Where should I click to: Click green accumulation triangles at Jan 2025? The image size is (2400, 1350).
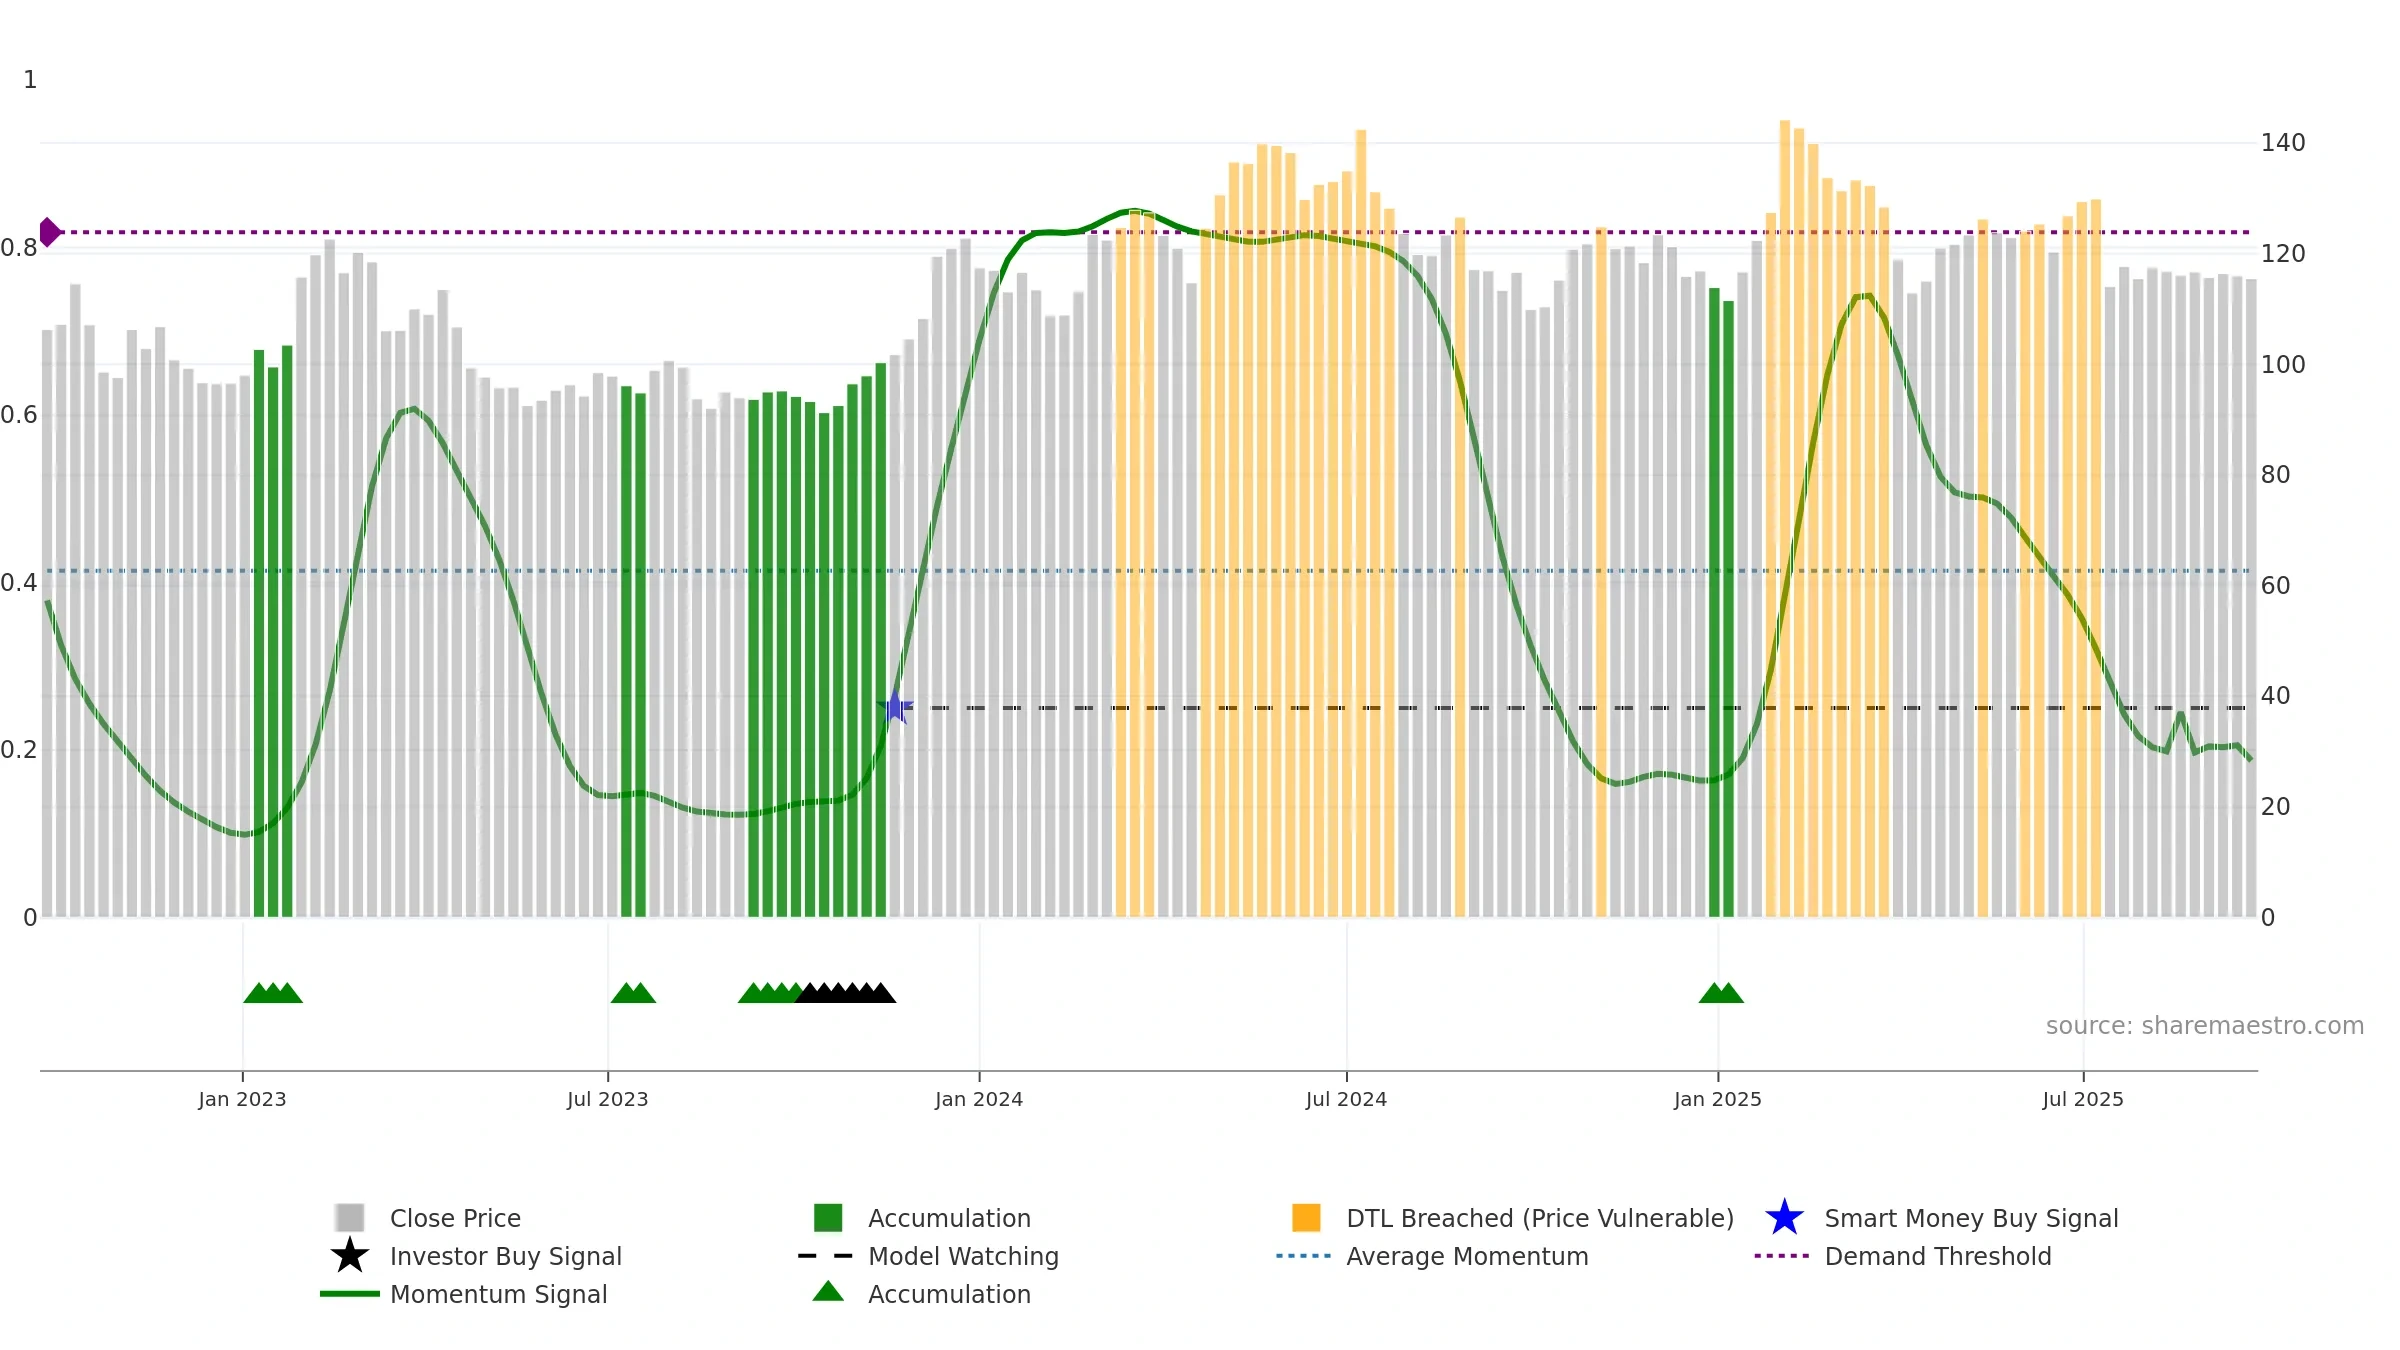1721,993
